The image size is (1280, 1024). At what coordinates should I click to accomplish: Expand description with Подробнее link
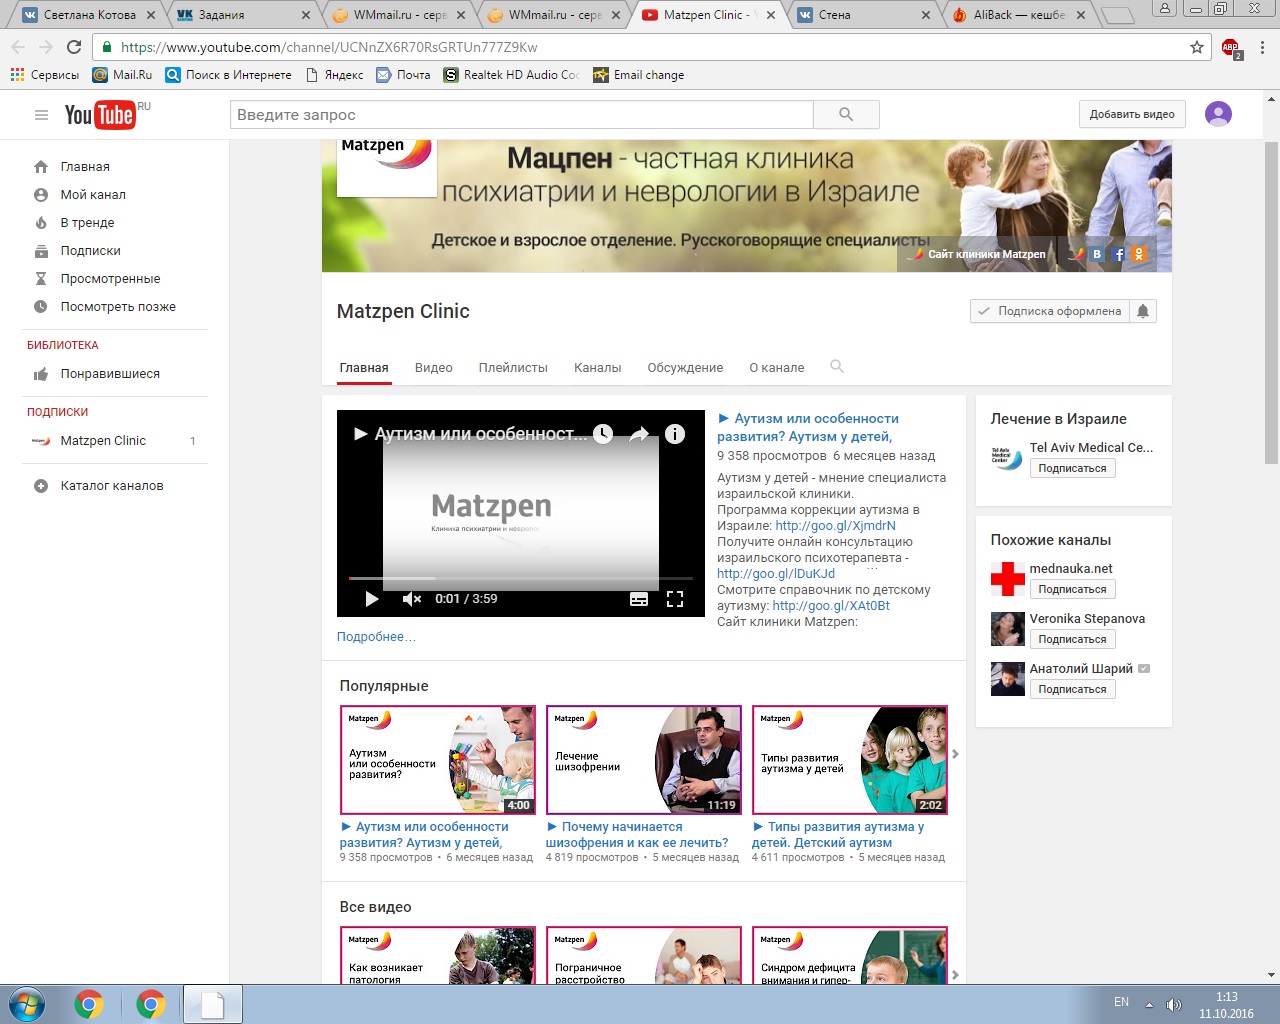tap(376, 637)
